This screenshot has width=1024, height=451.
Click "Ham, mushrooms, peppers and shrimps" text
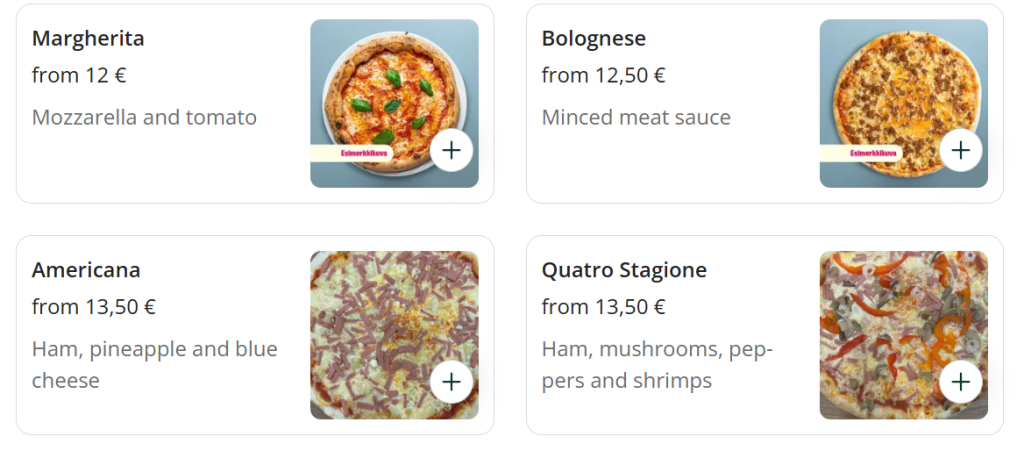(657, 365)
